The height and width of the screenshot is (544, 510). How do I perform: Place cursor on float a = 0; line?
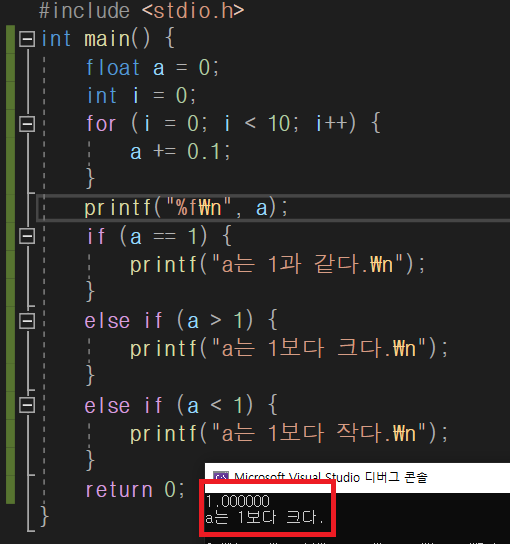[x=153, y=67]
